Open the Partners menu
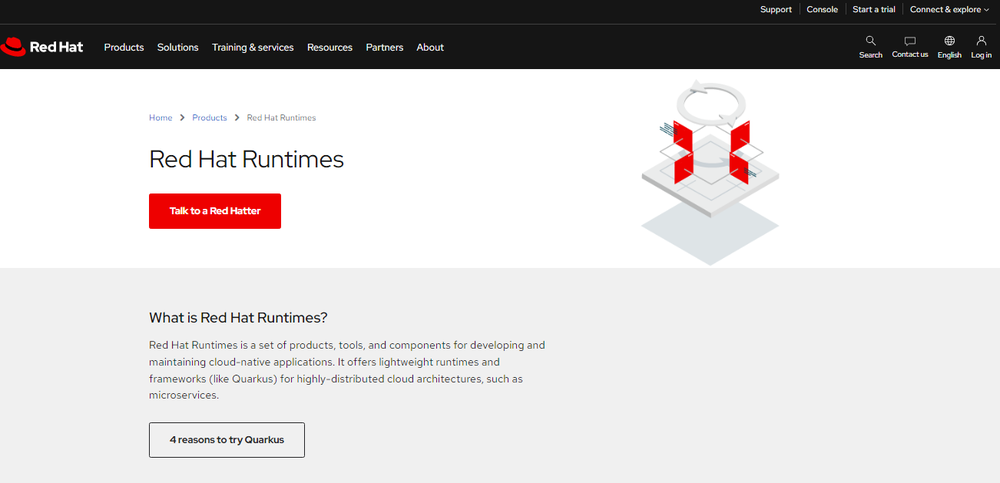 coord(385,47)
